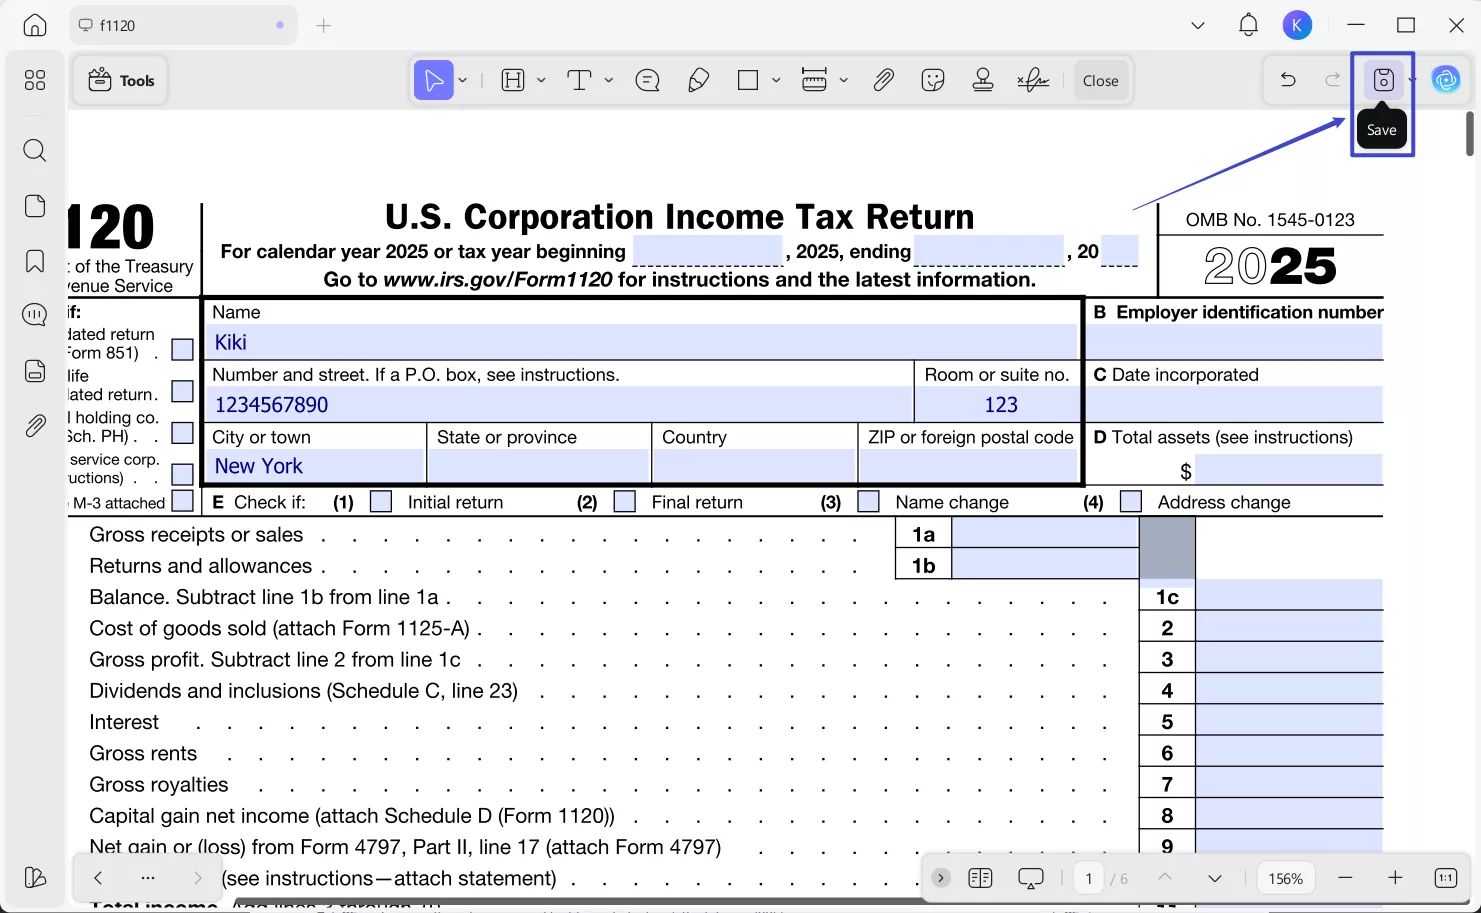This screenshot has width=1481, height=913.
Task: Select the Stamp tool
Action: click(983, 80)
